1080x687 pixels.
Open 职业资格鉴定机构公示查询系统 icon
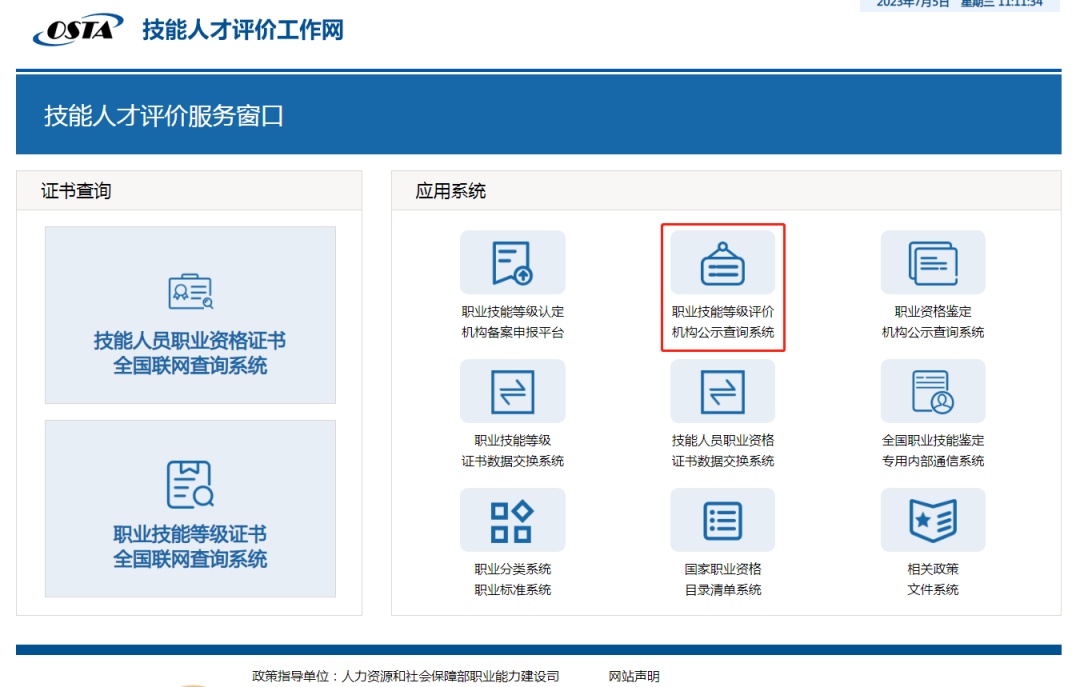point(932,262)
